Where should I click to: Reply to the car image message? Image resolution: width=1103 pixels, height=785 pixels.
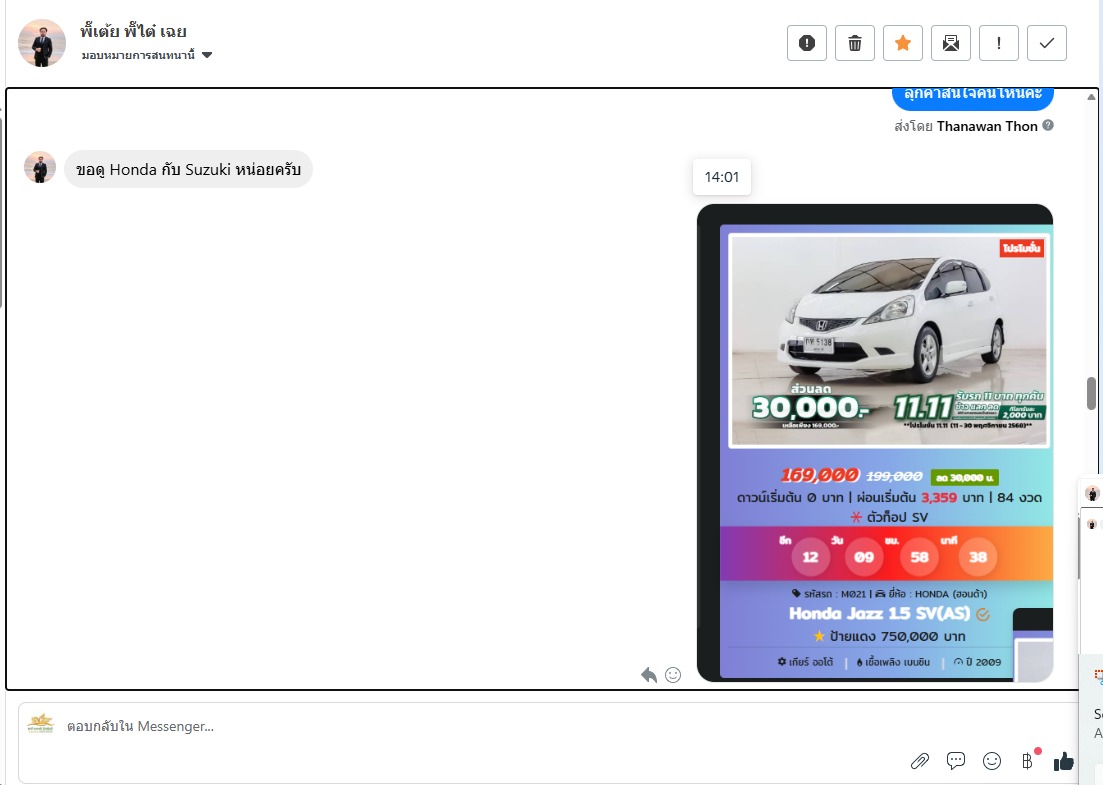coord(649,675)
